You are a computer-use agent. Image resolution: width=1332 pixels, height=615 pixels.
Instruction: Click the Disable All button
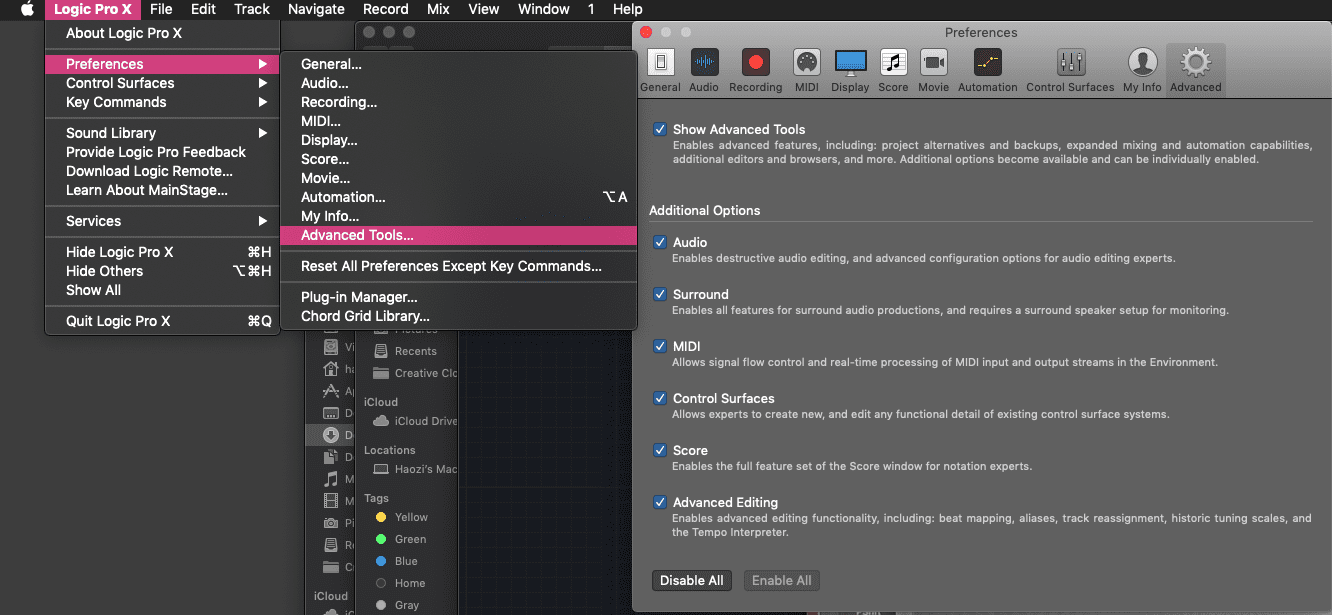pos(692,580)
